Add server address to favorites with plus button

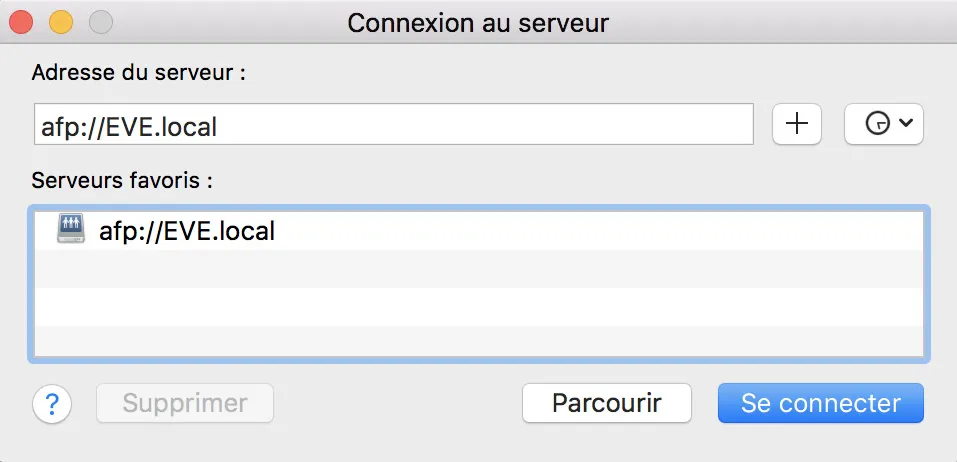(796, 124)
